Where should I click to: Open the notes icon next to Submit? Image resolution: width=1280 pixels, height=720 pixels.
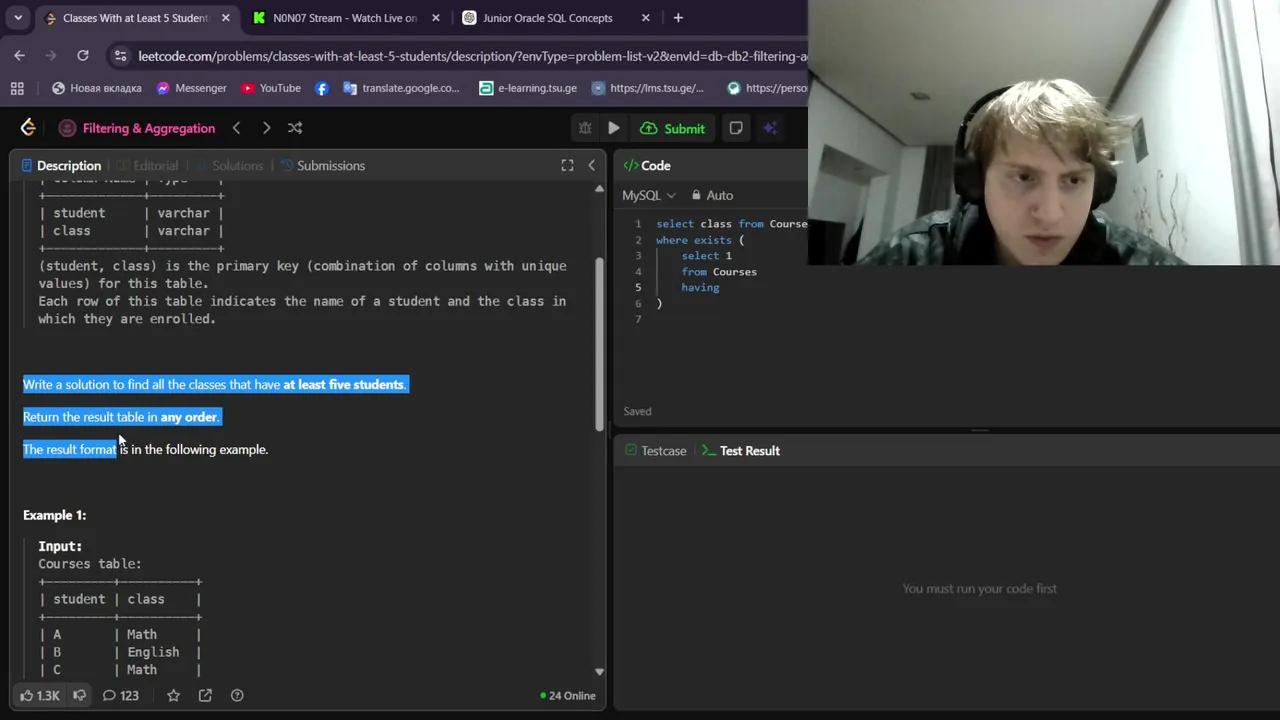tap(736, 128)
